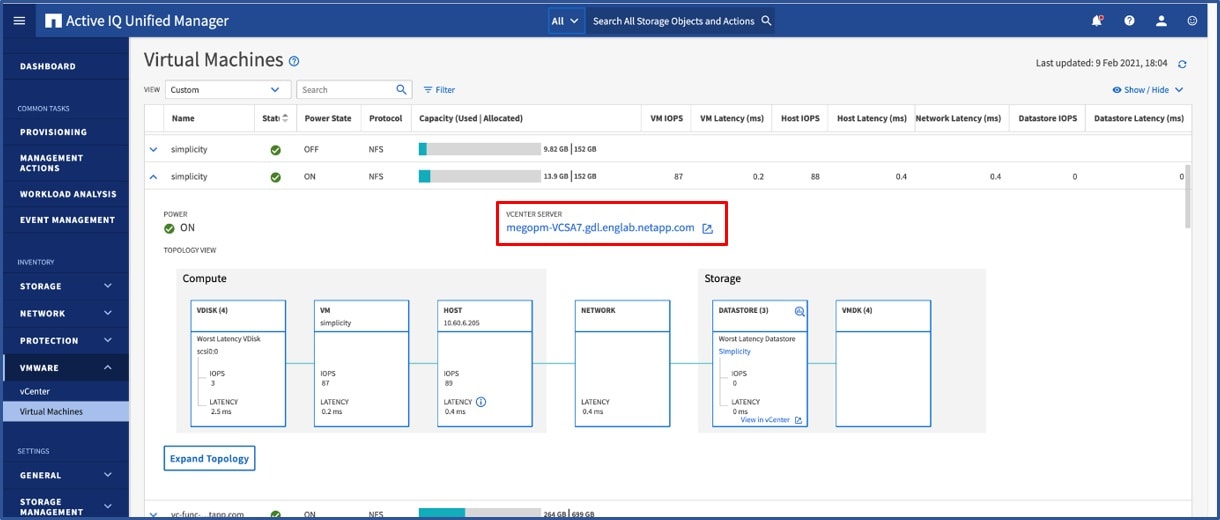
Task: Click the table Search input field
Action: pyautogui.click(x=346, y=90)
